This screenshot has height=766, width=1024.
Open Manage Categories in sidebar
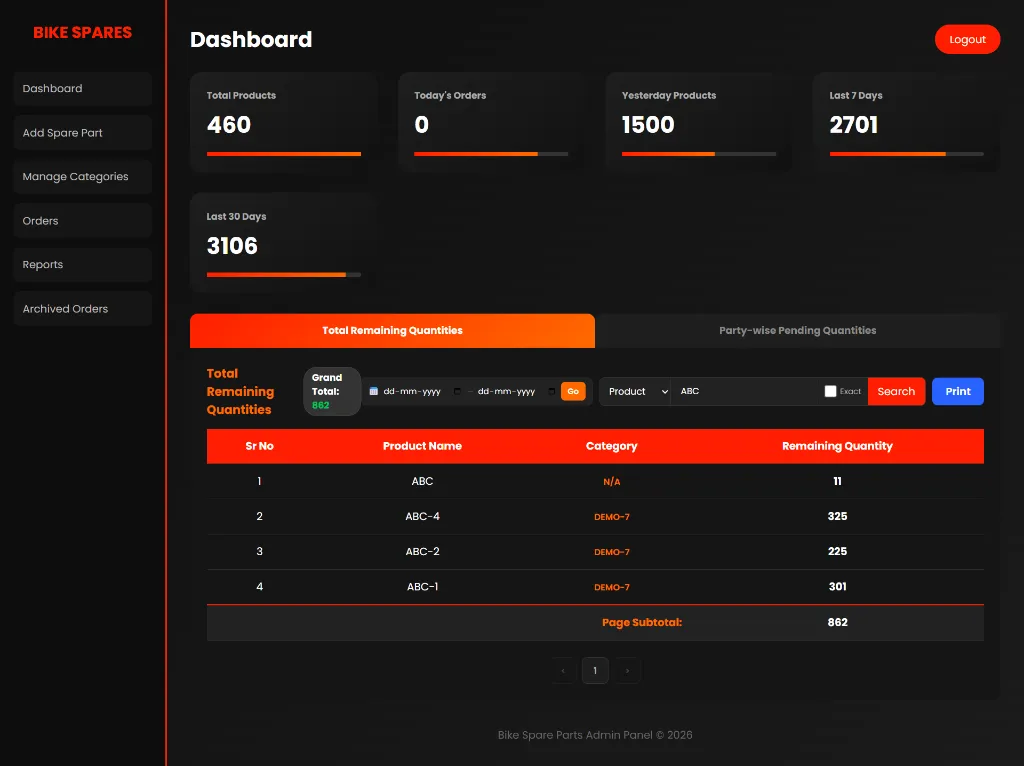click(x=82, y=176)
